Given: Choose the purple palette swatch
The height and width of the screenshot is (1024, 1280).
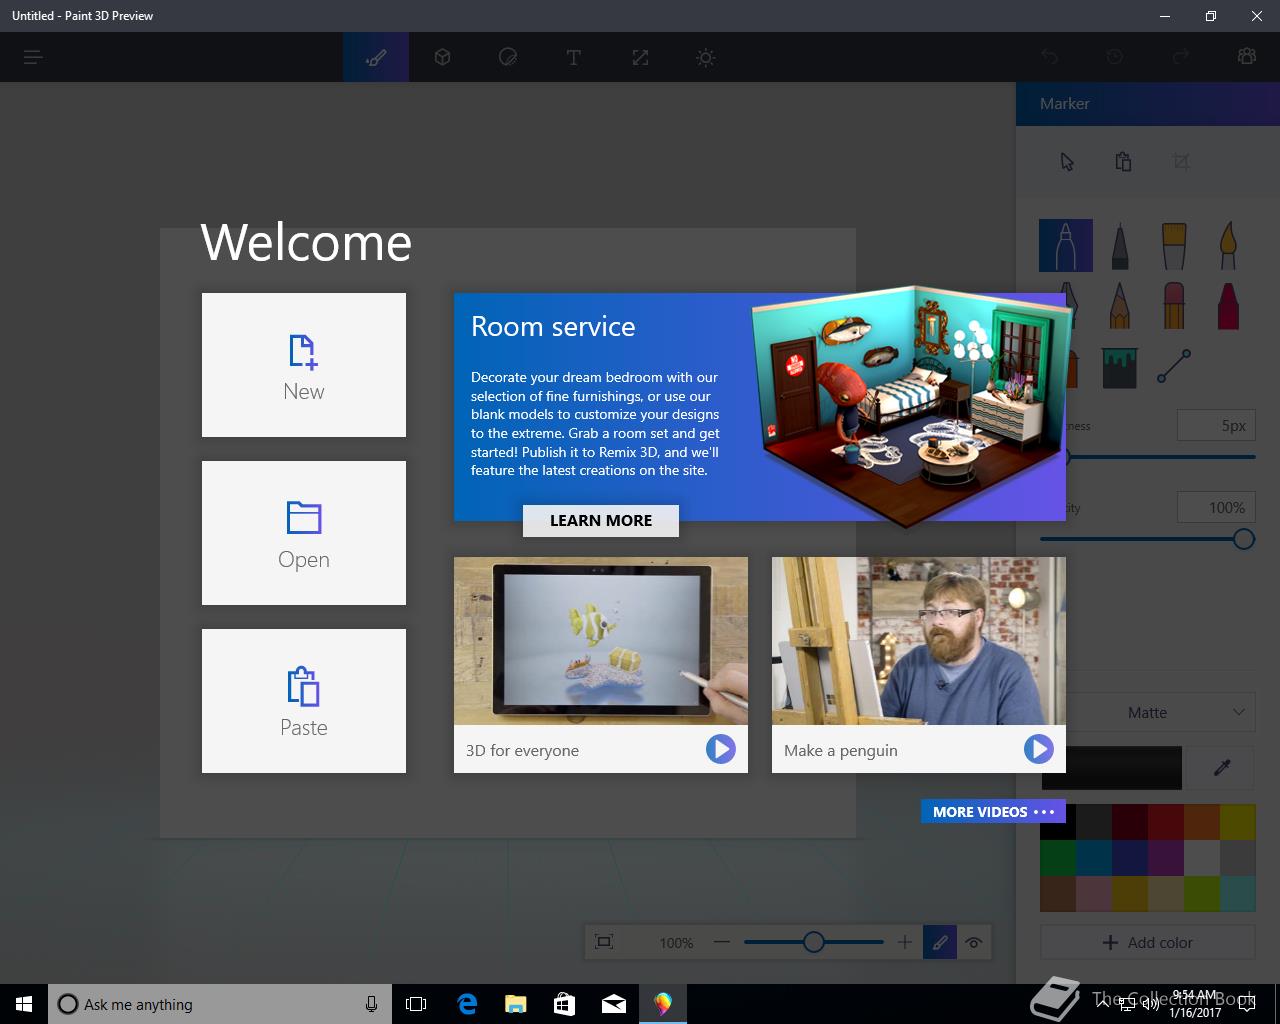Looking at the screenshot, I should pos(1166,858).
